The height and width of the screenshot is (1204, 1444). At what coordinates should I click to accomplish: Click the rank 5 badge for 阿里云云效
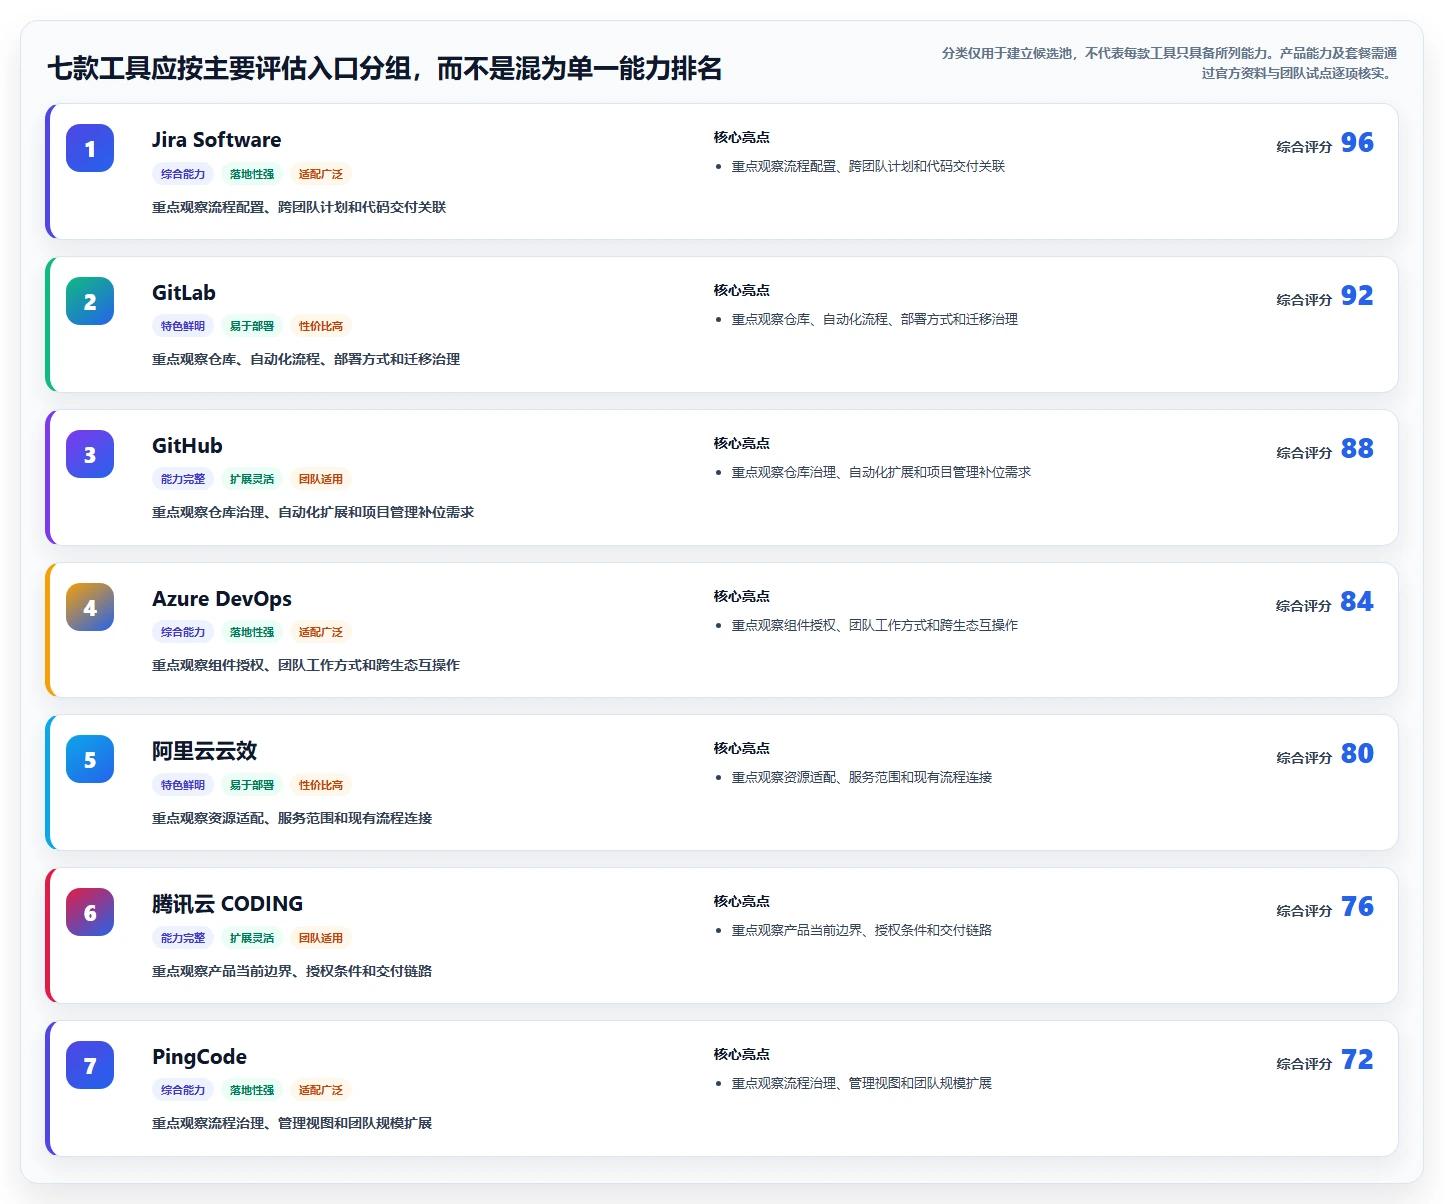(x=90, y=759)
